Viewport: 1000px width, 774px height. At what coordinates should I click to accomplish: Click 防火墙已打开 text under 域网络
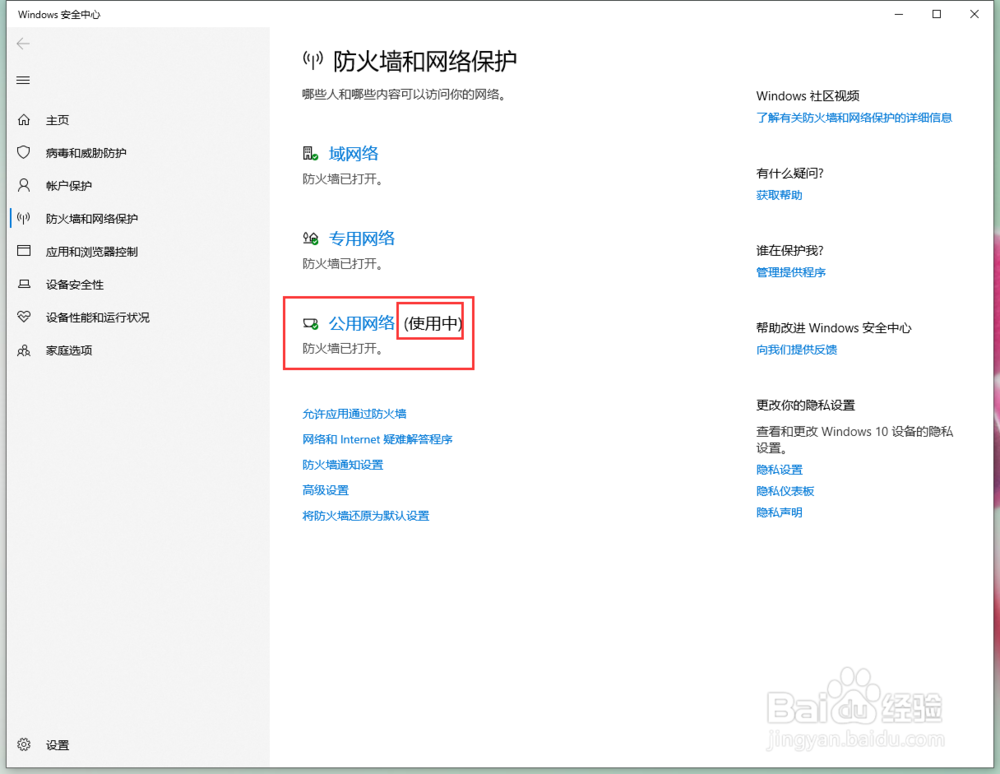tap(342, 179)
